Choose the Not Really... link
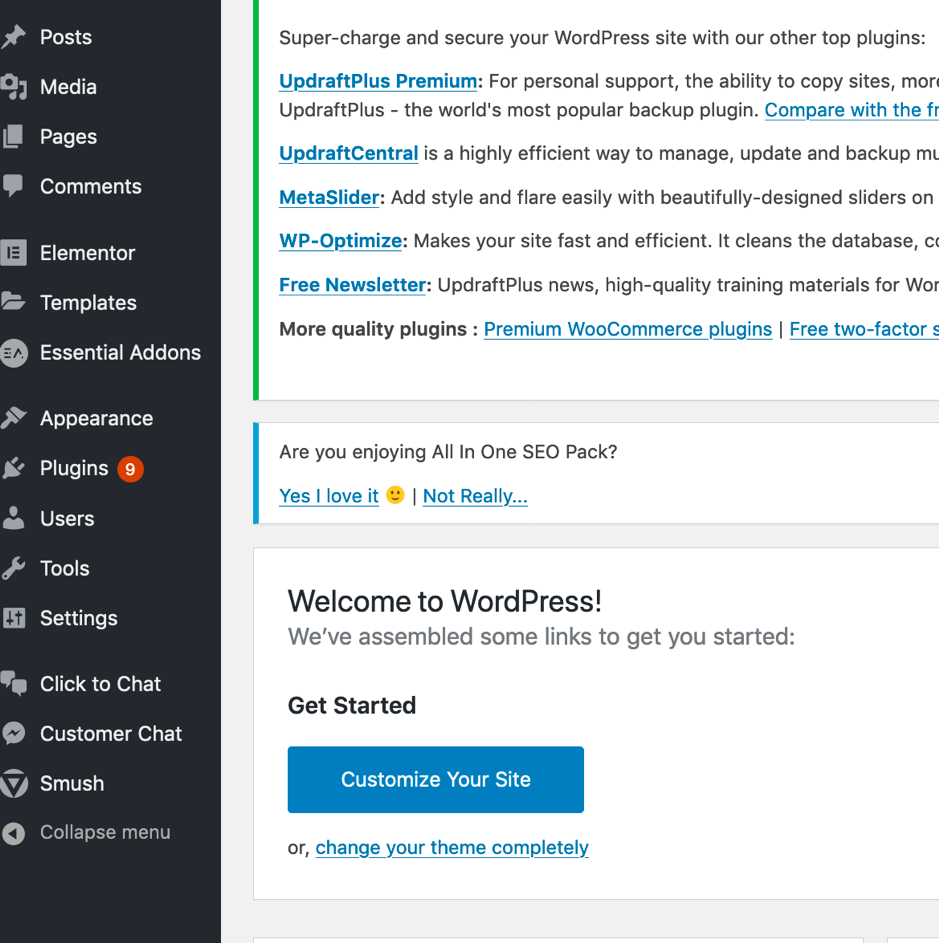Image resolution: width=939 pixels, height=943 pixels. click(475, 496)
